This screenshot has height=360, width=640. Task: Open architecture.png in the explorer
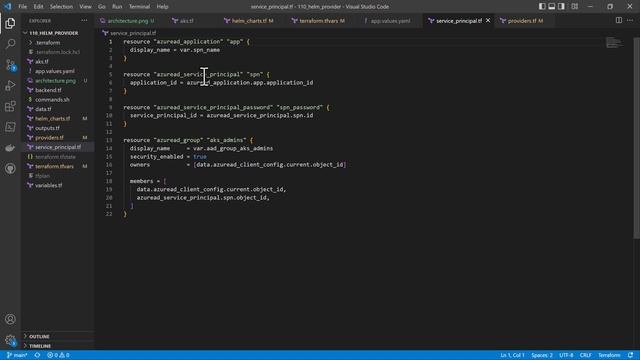click(x=55, y=81)
